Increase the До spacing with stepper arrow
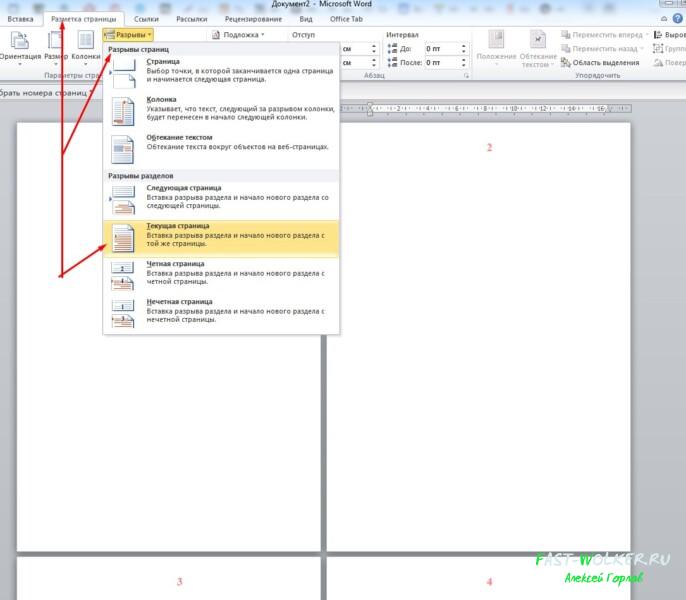Screen dimensions: 686x600 tap(463, 46)
